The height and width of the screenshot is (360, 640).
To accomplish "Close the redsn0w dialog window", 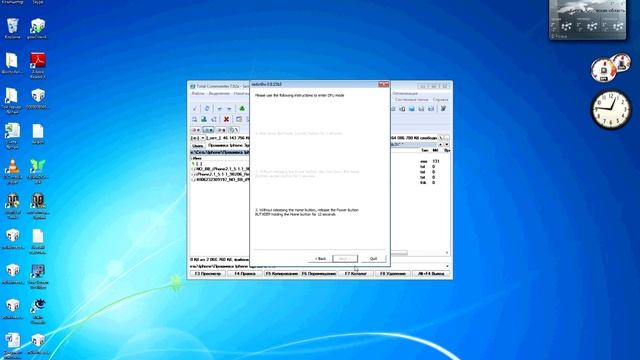I will (383, 84).
